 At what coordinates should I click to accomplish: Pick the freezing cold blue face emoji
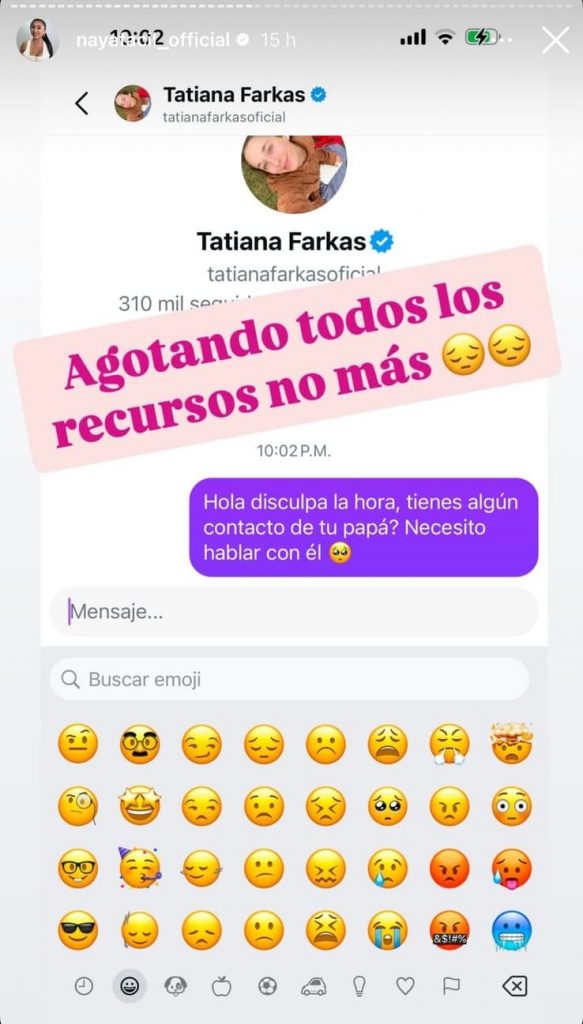pos(512,931)
